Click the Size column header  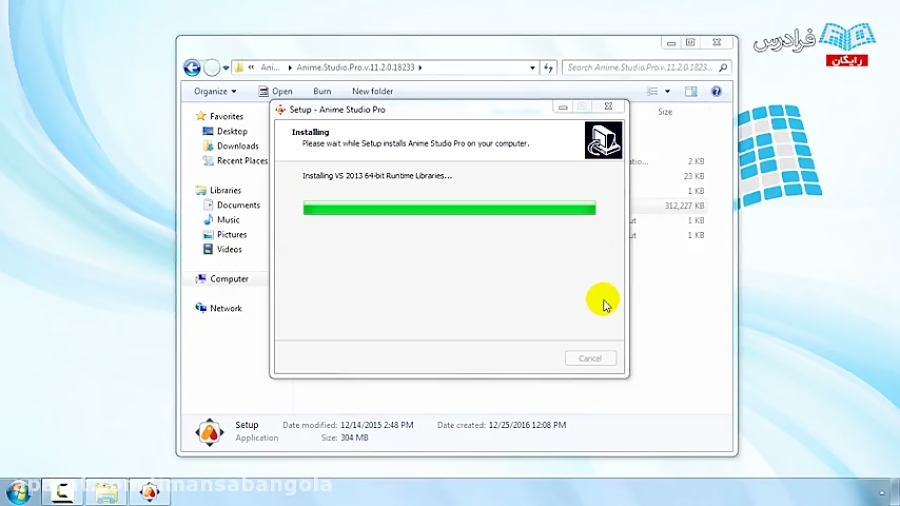click(x=665, y=112)
